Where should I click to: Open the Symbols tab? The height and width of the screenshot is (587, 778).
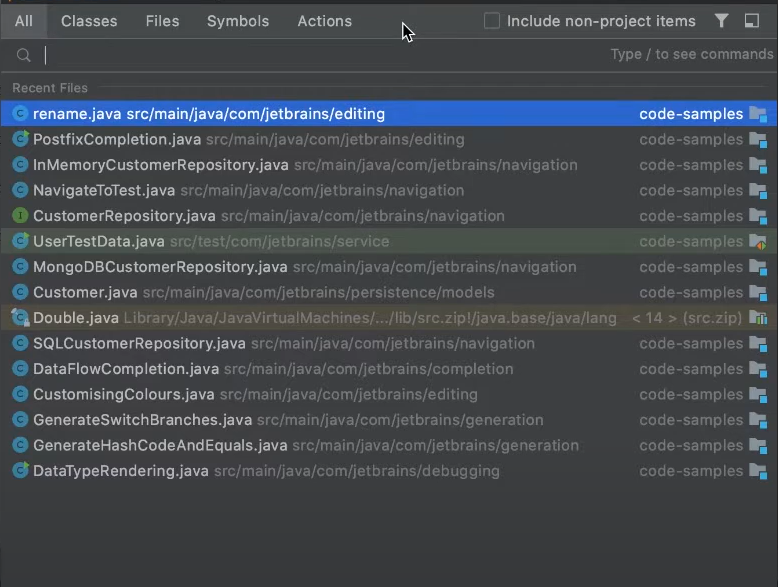coord(237,21)
